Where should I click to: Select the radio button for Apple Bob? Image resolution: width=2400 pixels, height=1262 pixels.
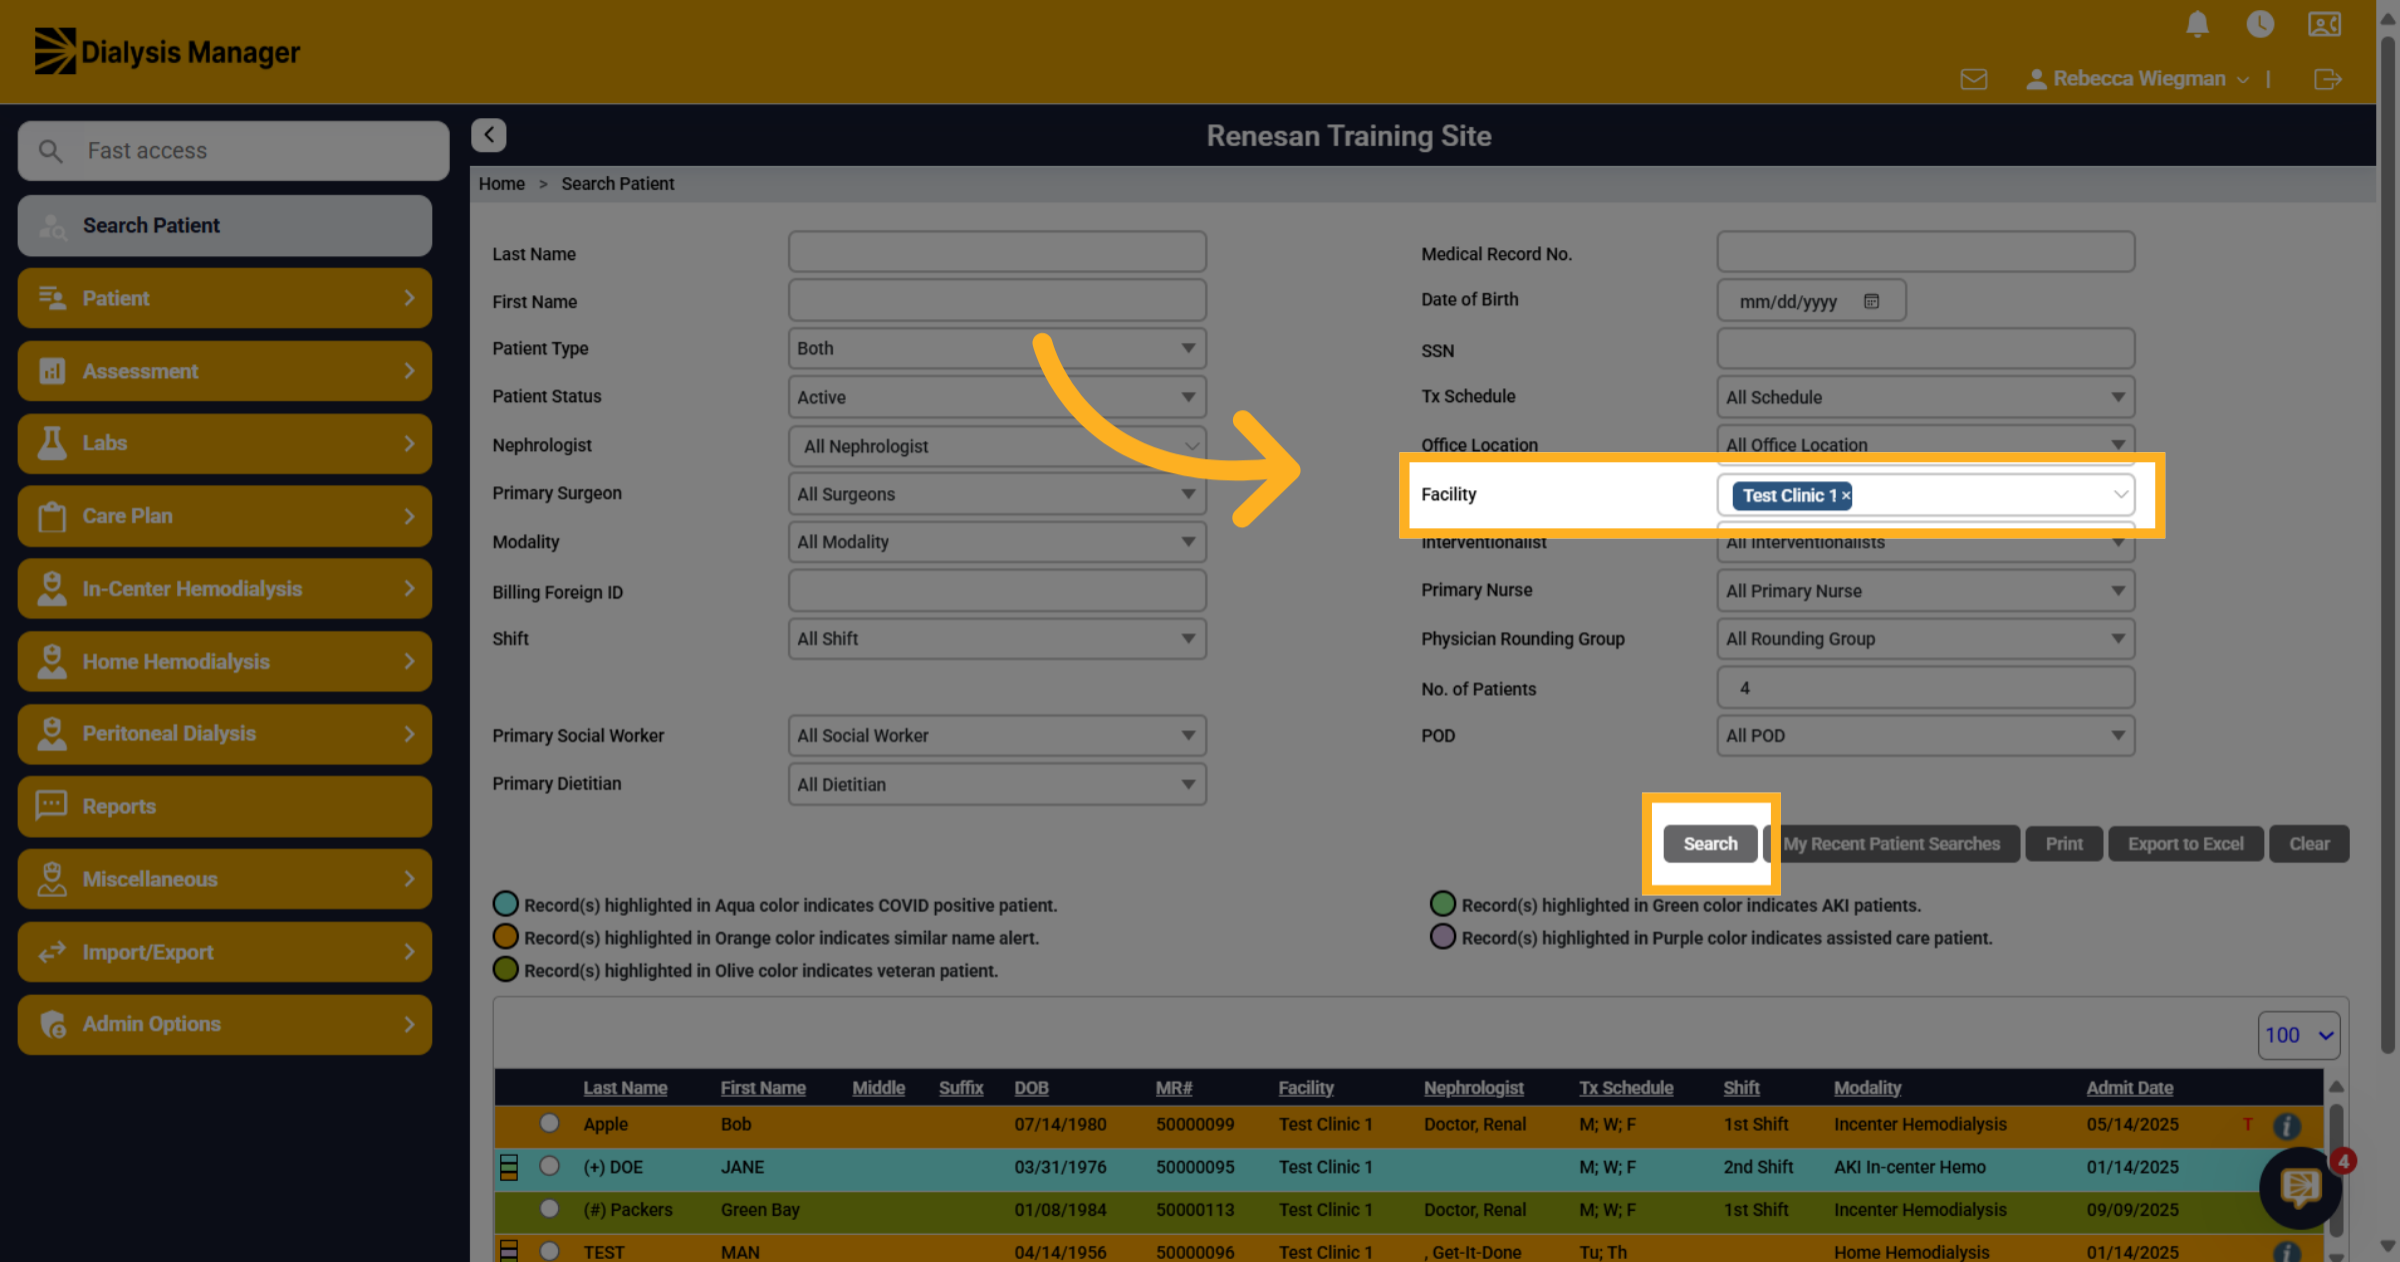coord(549,1123)
